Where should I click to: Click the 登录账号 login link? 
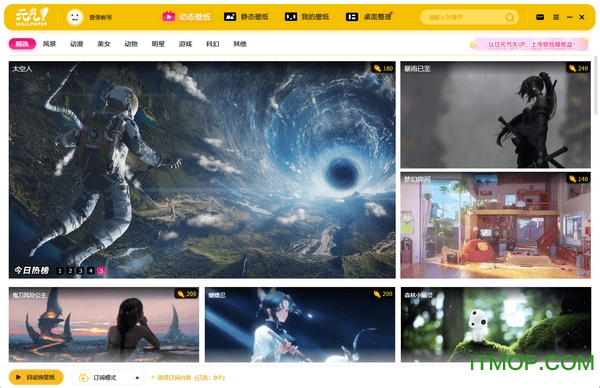click(101, 17)
